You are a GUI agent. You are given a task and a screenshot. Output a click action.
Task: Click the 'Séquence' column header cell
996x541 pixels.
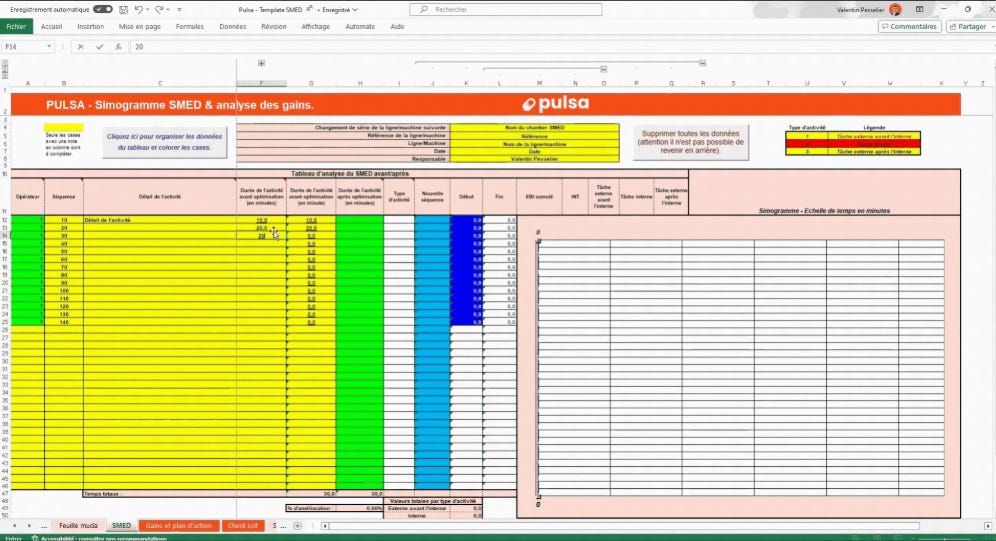tap(64, 197)
